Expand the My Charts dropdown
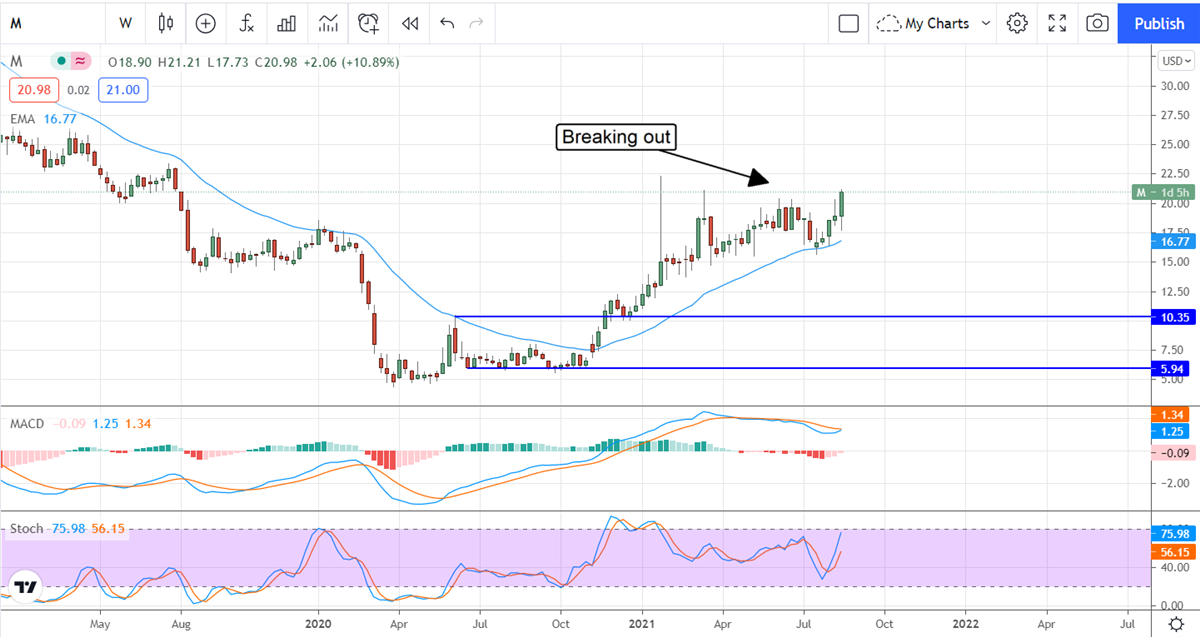This screenshot has height=637, width=1200. pyautogui.click(x=935, y=23)
